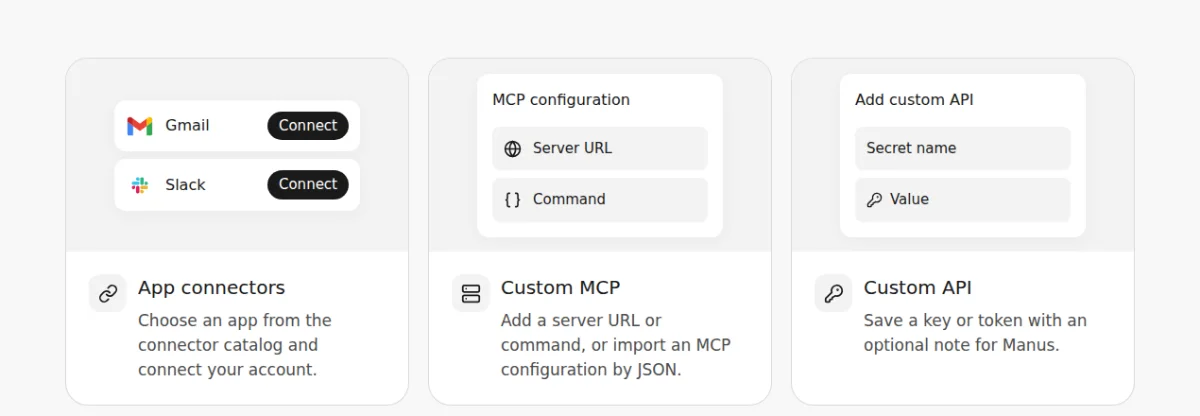The image size is (1200, 416).
Task: Open the App connectors heading
Action: click(x=211, y=288)
